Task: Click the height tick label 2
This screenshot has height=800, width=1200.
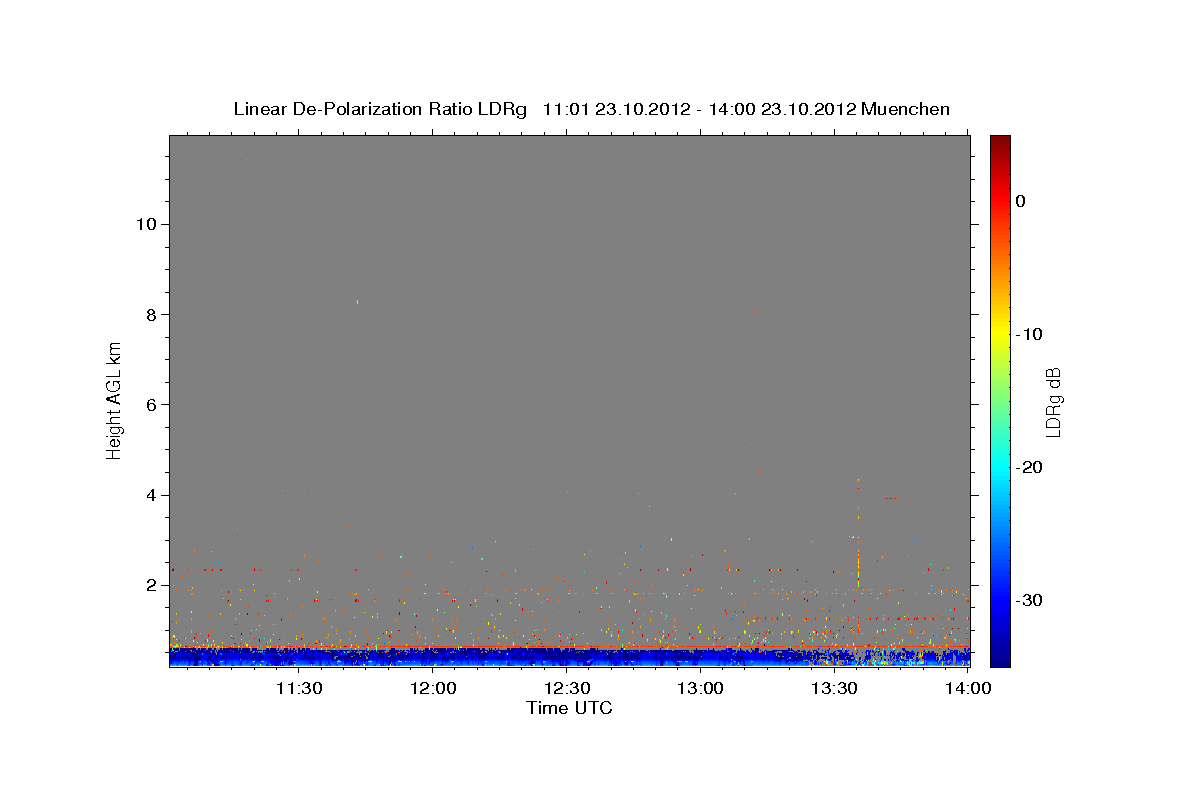Action: point(149,585)
